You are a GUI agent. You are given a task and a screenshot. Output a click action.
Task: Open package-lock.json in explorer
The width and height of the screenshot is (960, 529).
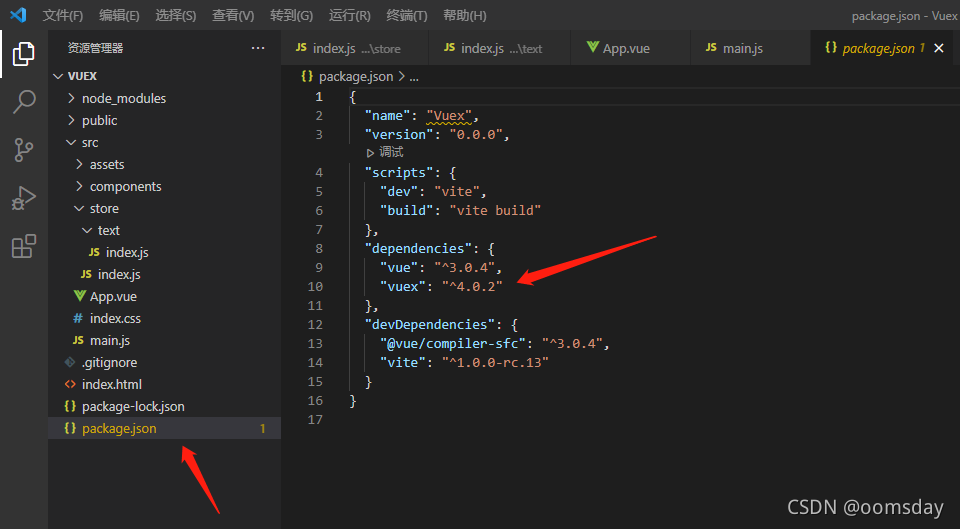(164, 407)
